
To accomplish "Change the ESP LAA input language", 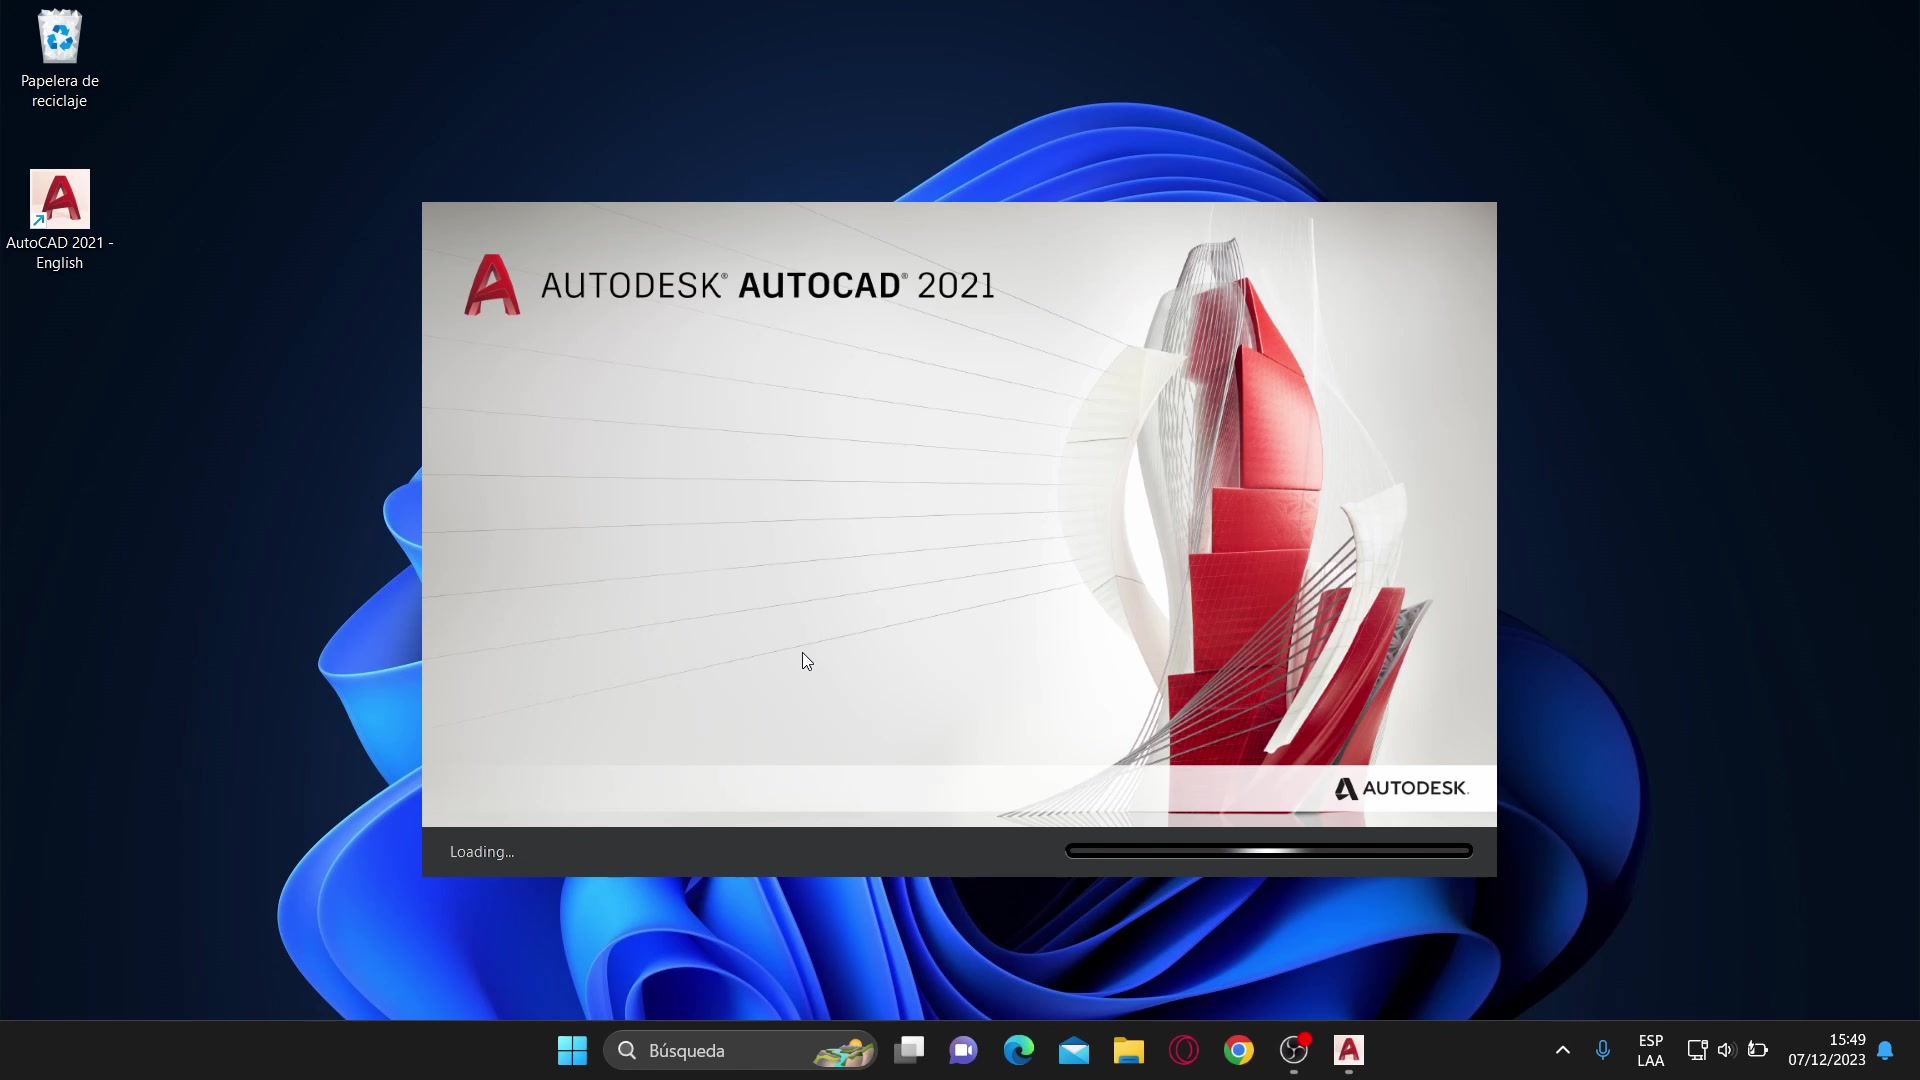I will (x=1651, y=1050).
